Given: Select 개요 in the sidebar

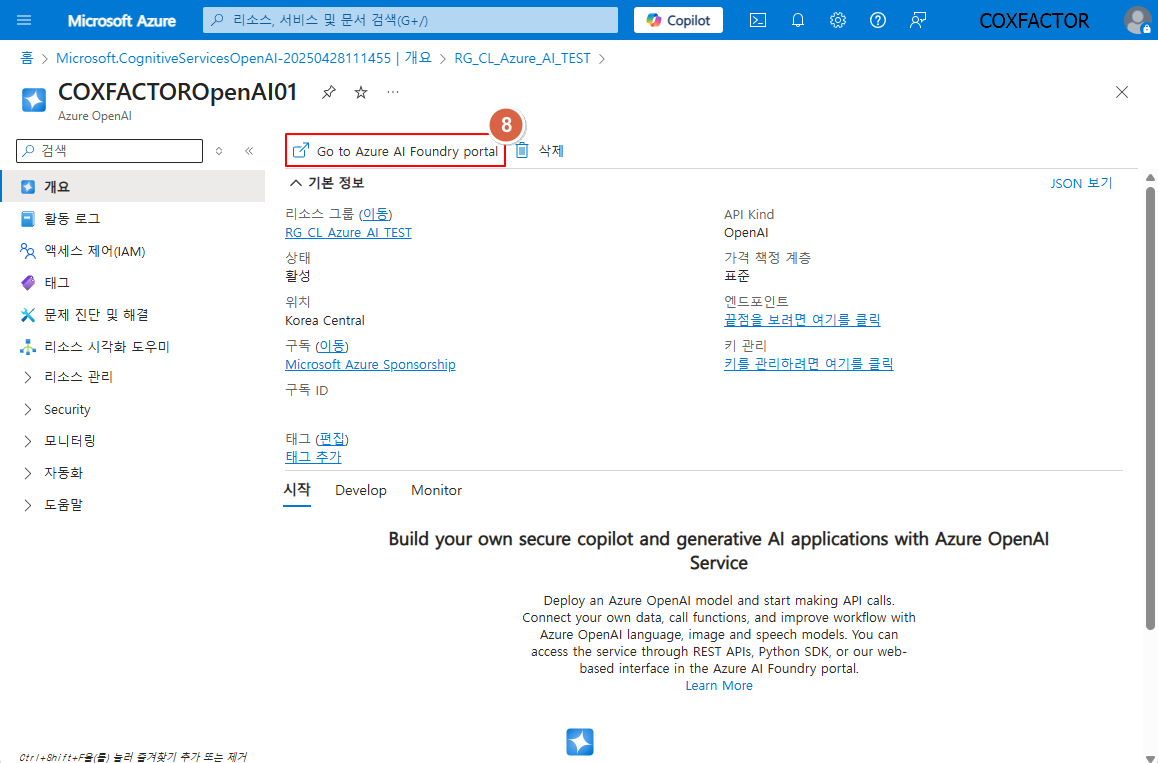Looking at the screenshot, I should pyautogui.click(x=133, y=187).
